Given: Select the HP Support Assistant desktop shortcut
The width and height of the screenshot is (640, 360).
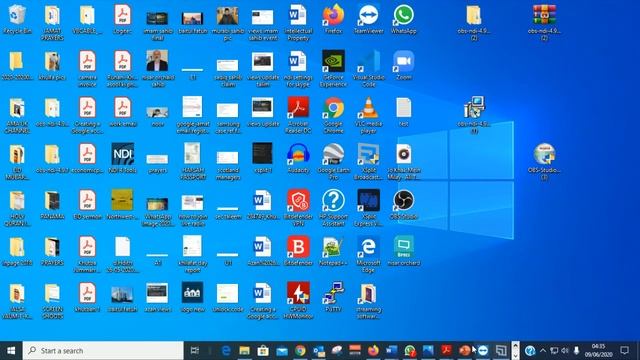Looking at the screenshot, I should (x=333, y=208).
